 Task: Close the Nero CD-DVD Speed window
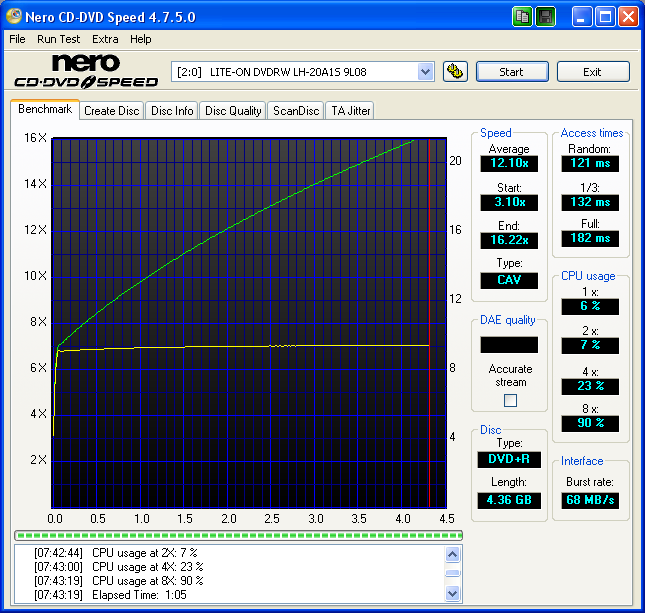tap(629, 17)
